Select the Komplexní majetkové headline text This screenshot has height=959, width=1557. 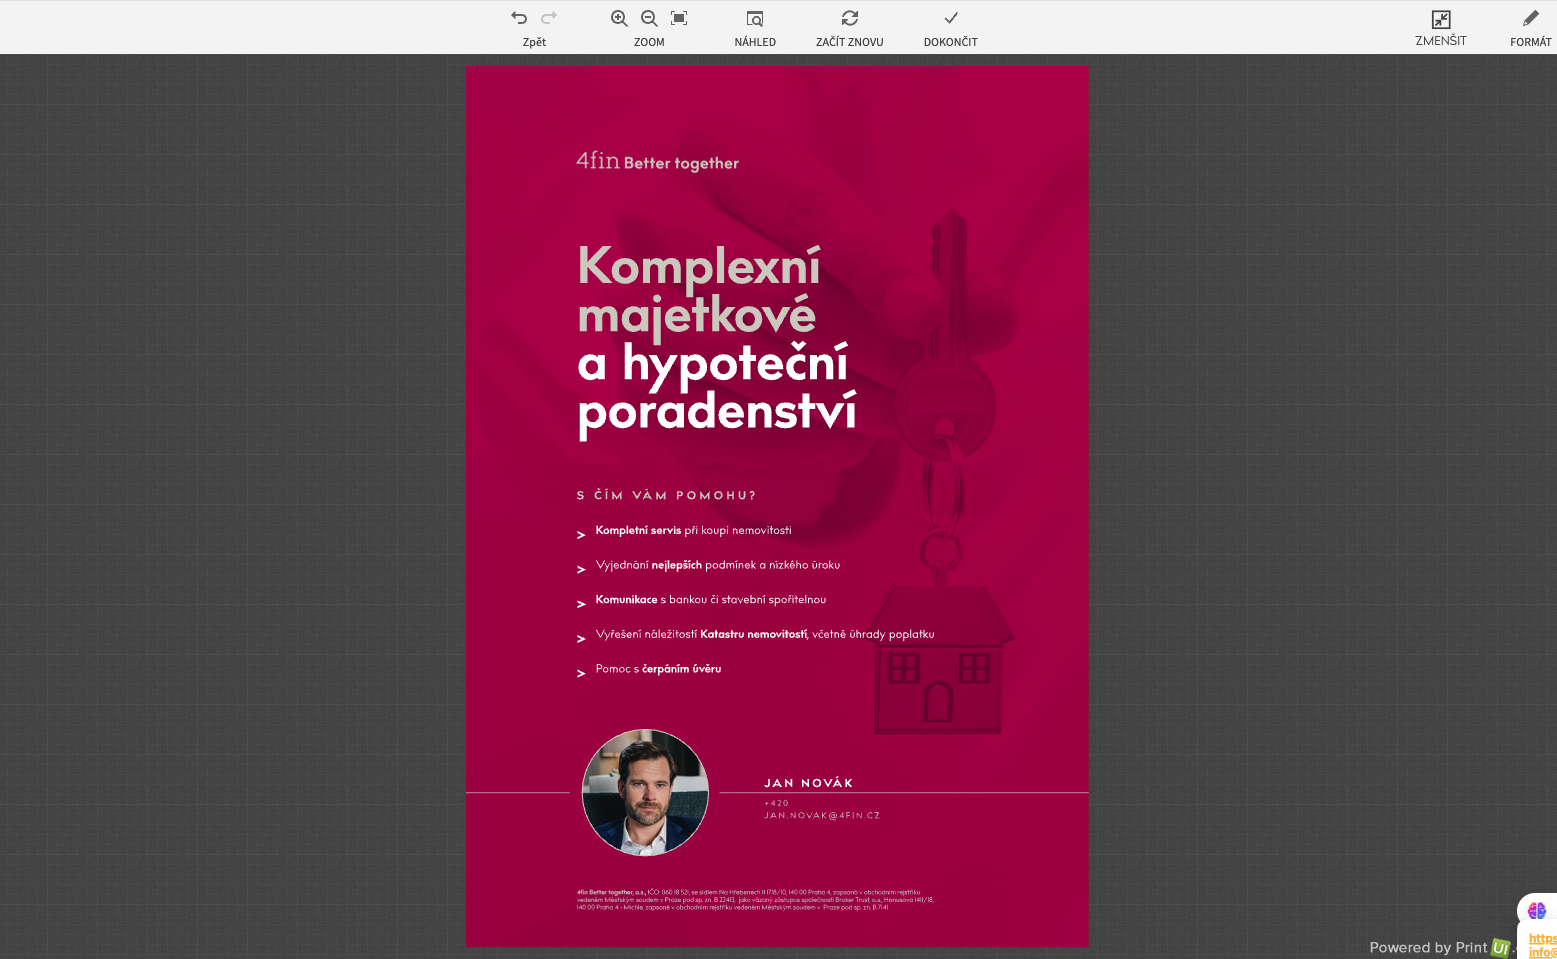[x=698, y=290]
